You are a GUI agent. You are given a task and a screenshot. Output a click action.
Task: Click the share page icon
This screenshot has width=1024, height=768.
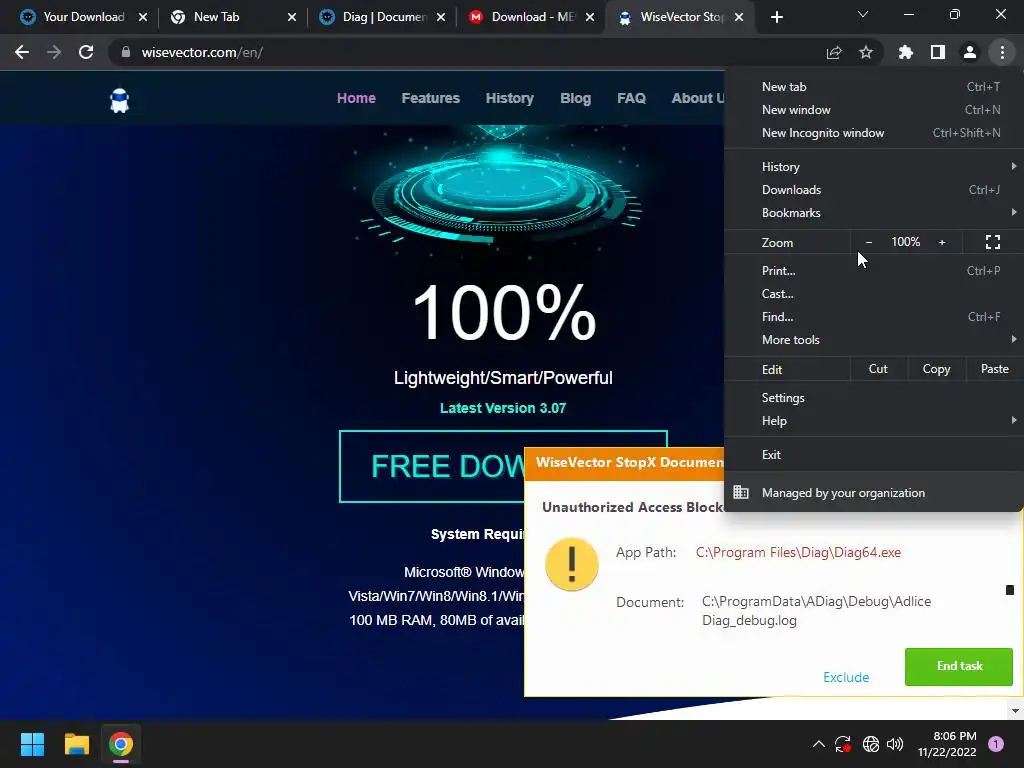coord(834,52)
